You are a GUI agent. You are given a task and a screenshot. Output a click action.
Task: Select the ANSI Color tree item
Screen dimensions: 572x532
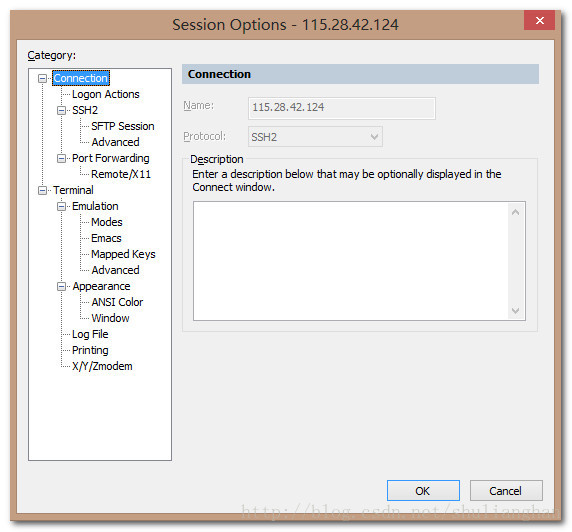[x=117, y=302]
